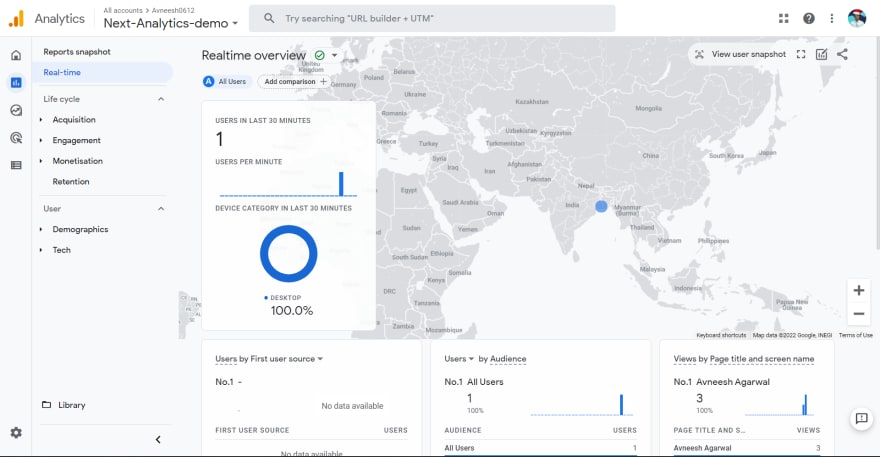880x457 pixels.
Task: Click the DESKTOP legend label
Action: (x=286, y=298)
